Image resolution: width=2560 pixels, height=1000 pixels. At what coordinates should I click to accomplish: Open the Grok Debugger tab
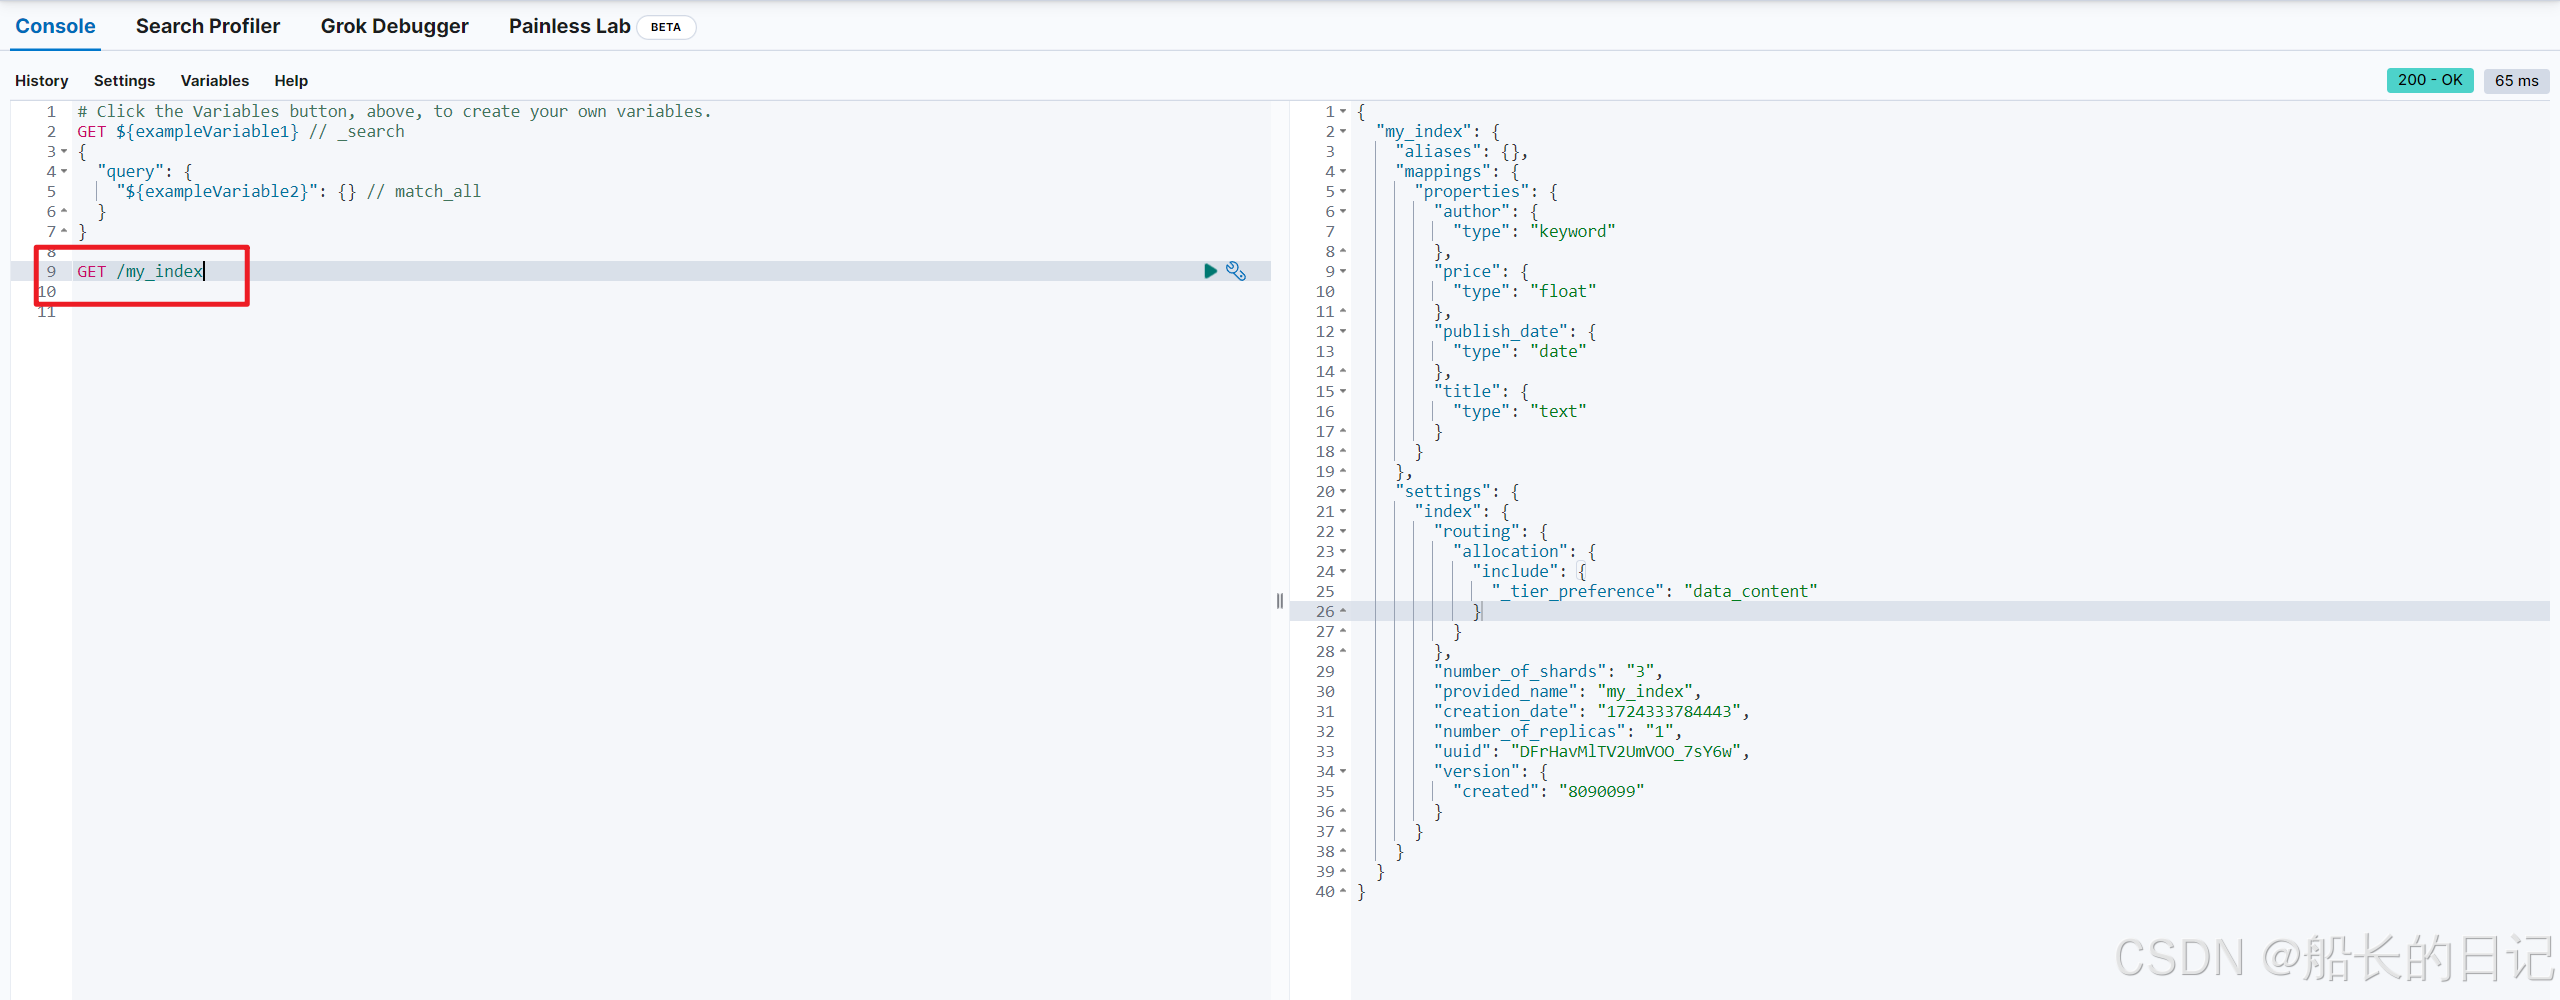394,26
